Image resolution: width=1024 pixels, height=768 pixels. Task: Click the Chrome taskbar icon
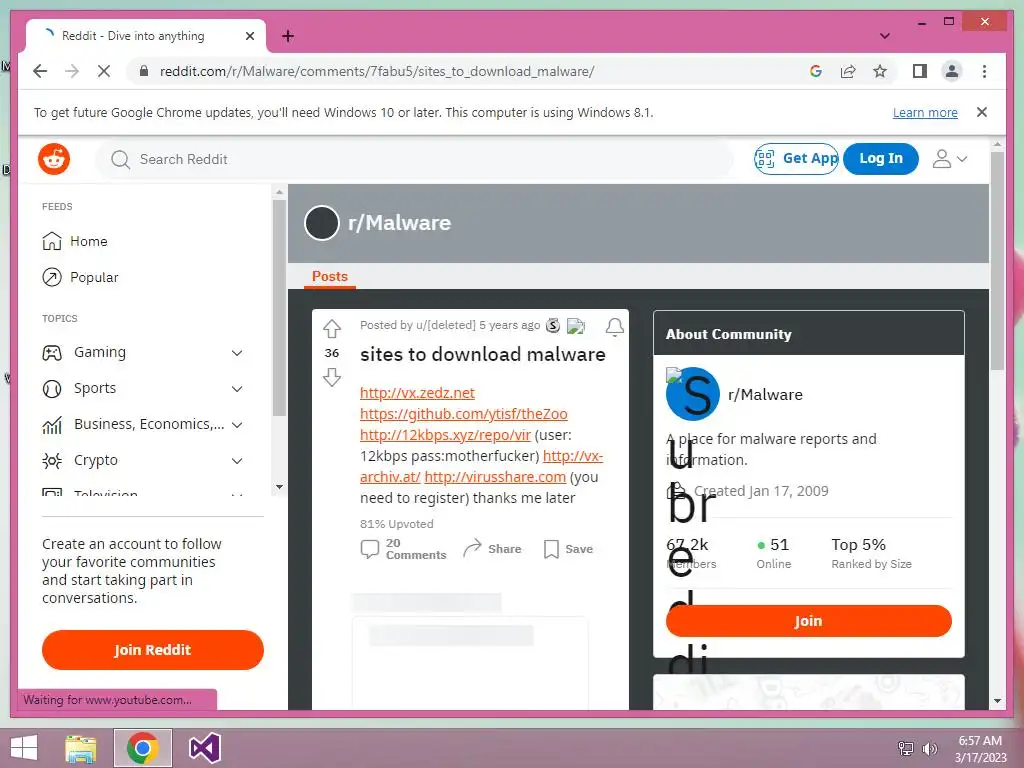[x=142, y=748]
